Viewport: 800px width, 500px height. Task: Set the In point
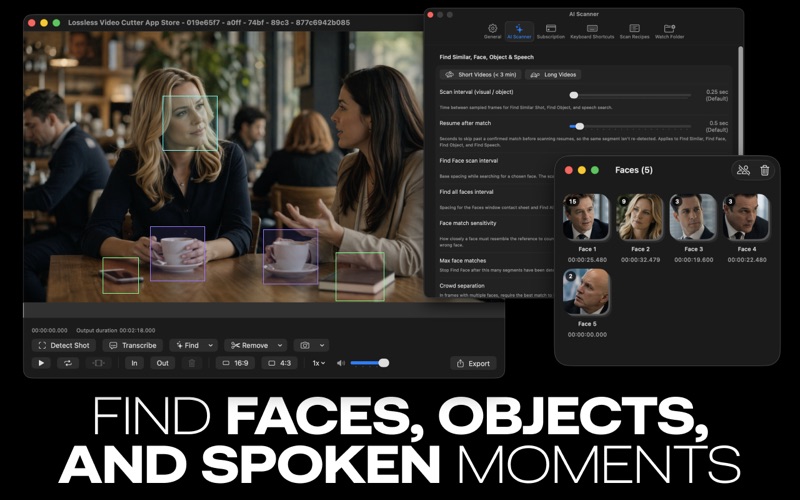[x=134, y=363]
